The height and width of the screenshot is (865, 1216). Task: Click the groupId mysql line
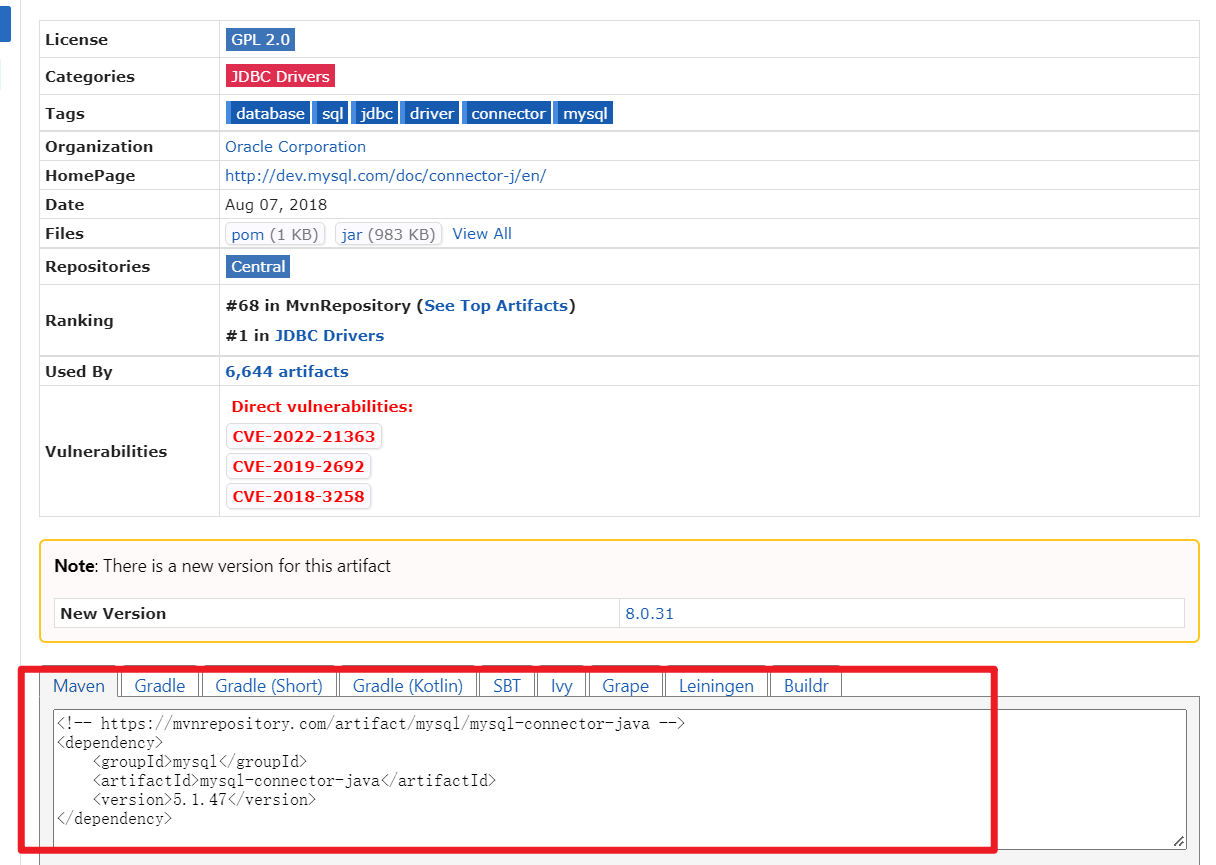coord(199,761)
